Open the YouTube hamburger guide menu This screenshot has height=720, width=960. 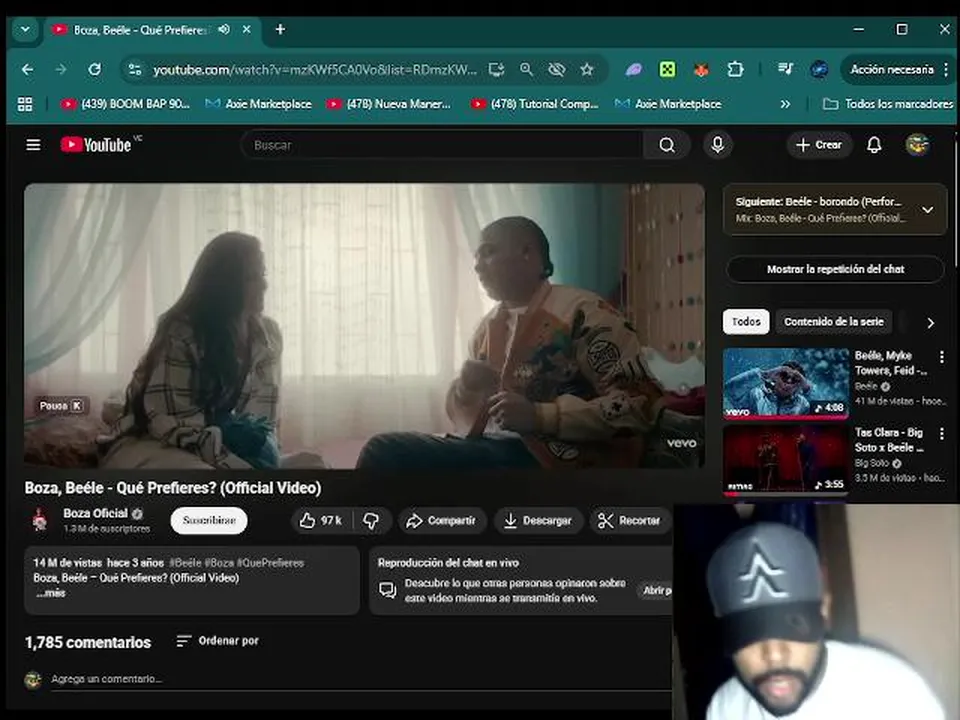(33, 145)
